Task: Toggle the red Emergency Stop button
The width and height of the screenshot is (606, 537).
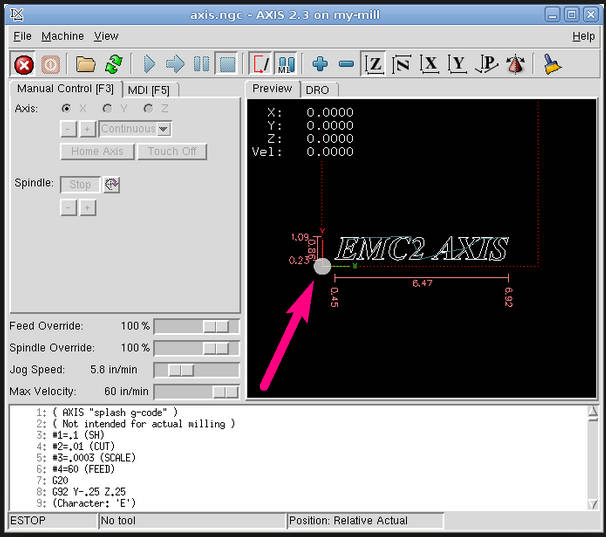Action: coord(24,64)
